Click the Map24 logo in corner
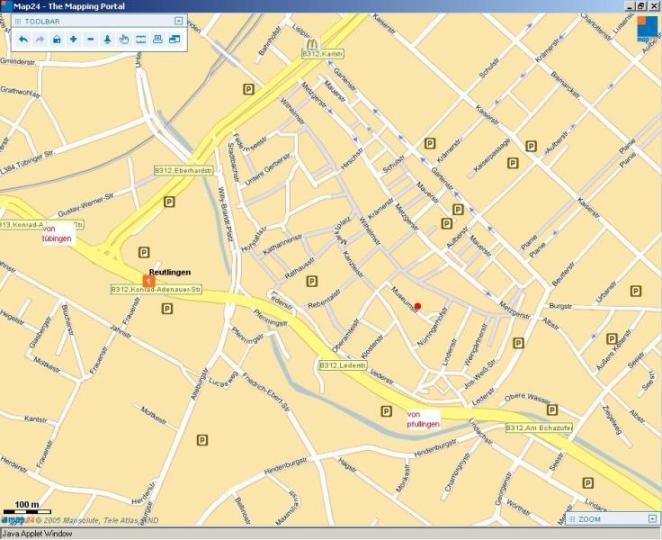Viewport: 662px width, 540px height. tap(643, 30)
